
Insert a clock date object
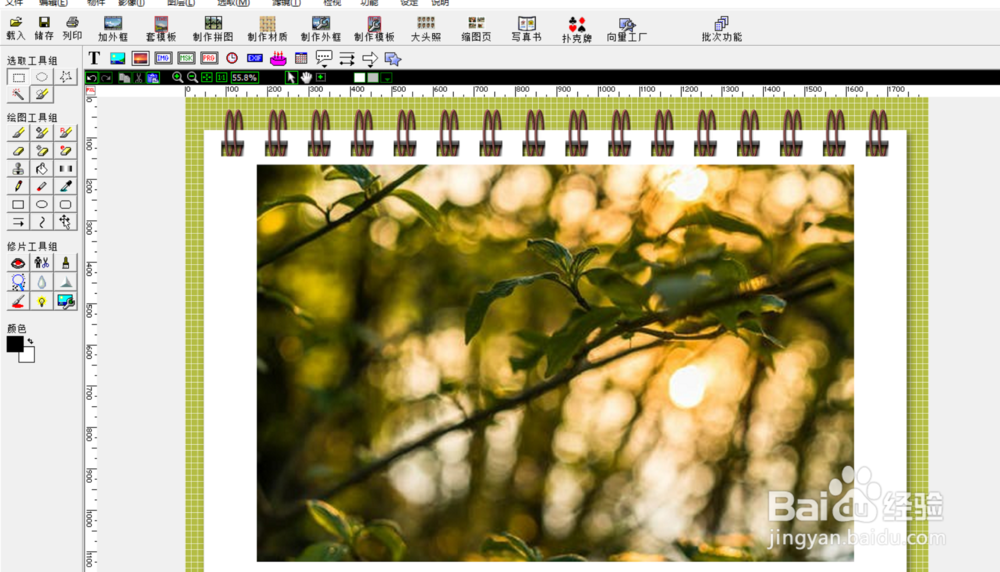tap(232, 59)
